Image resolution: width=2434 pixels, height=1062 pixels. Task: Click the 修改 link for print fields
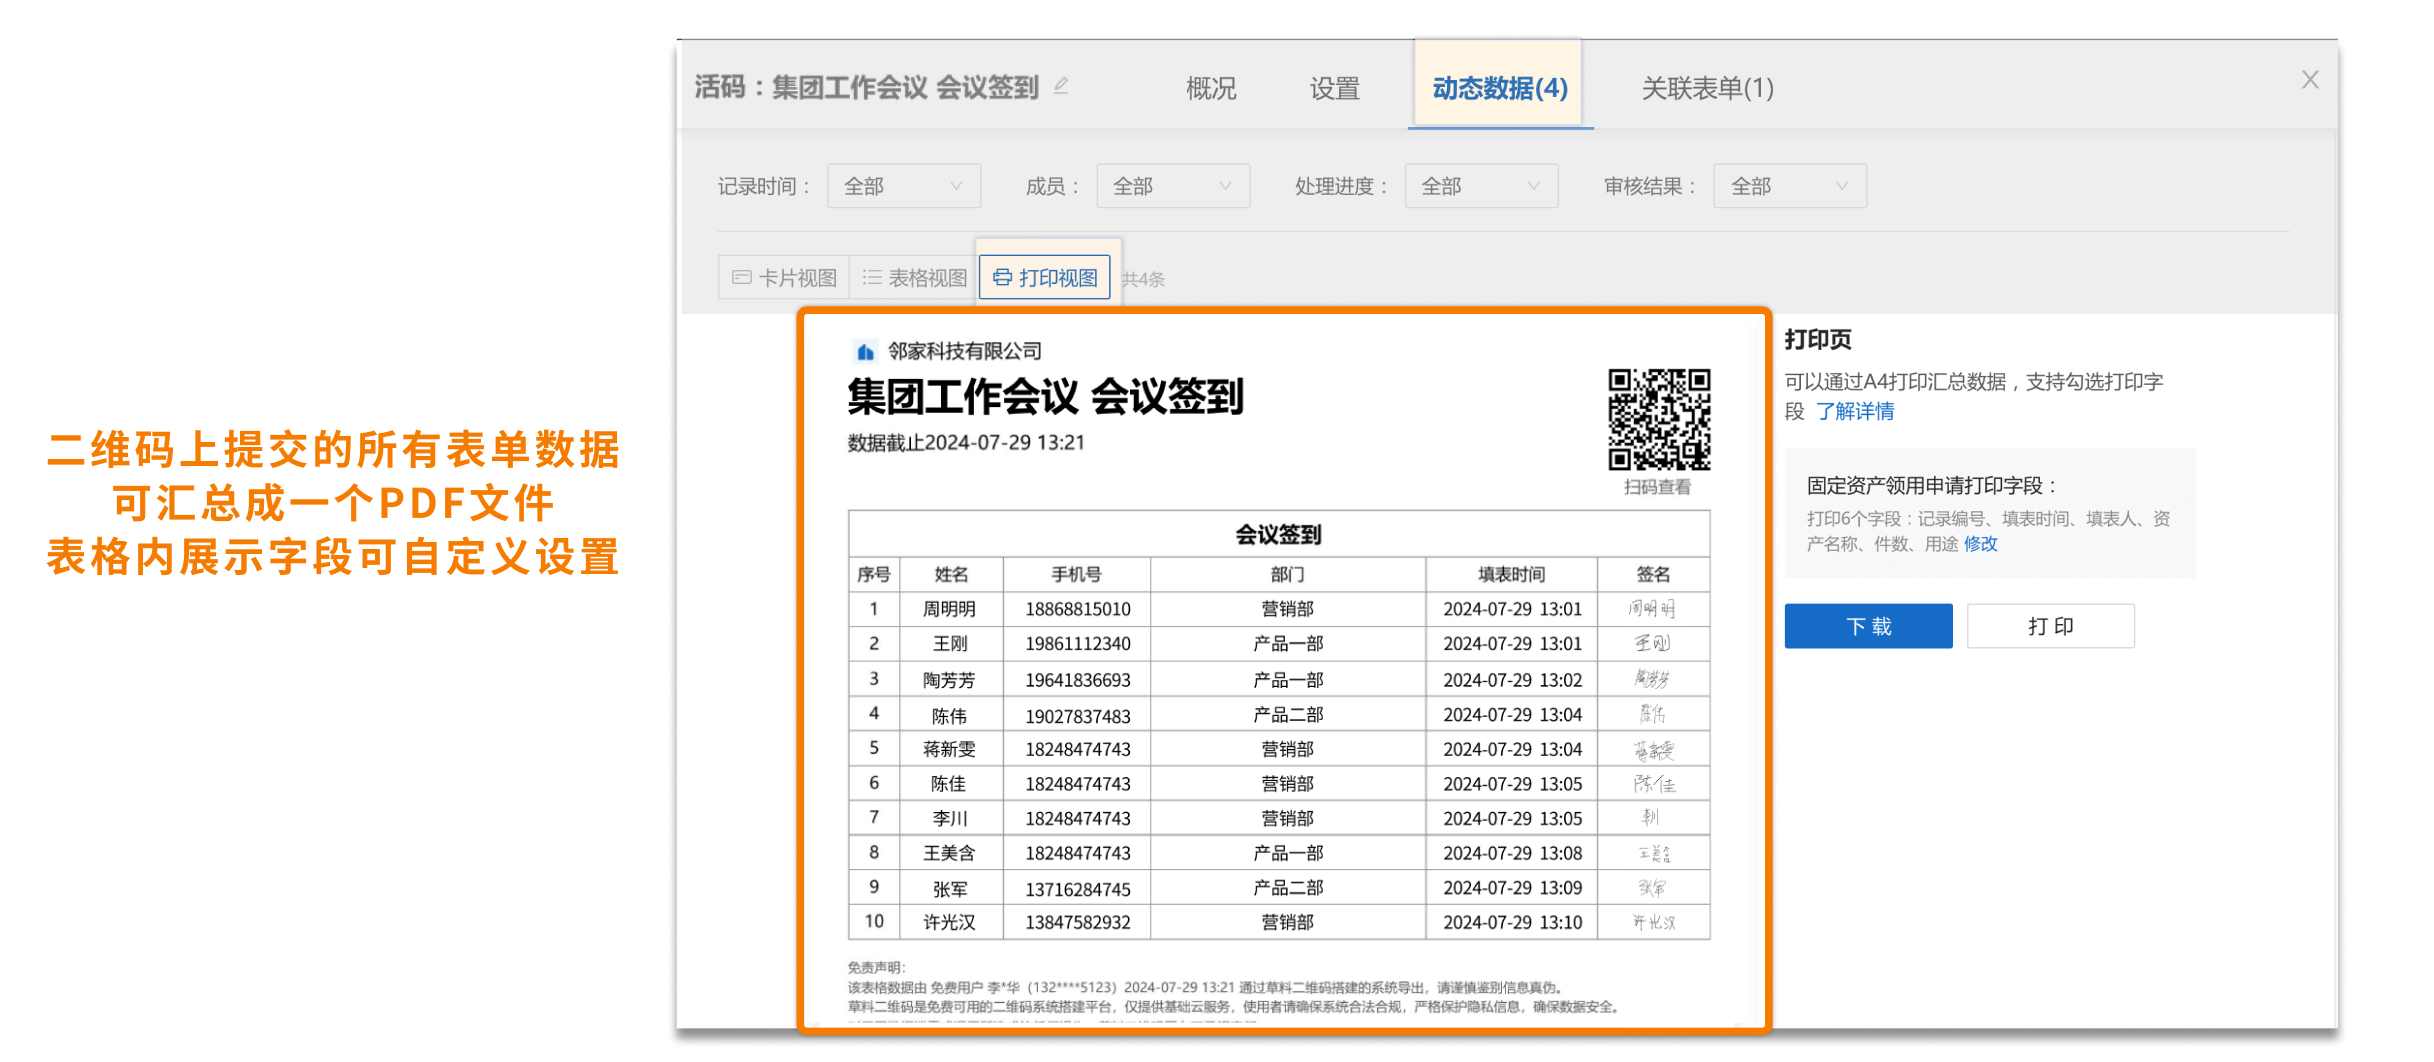tap(1980, 544)
